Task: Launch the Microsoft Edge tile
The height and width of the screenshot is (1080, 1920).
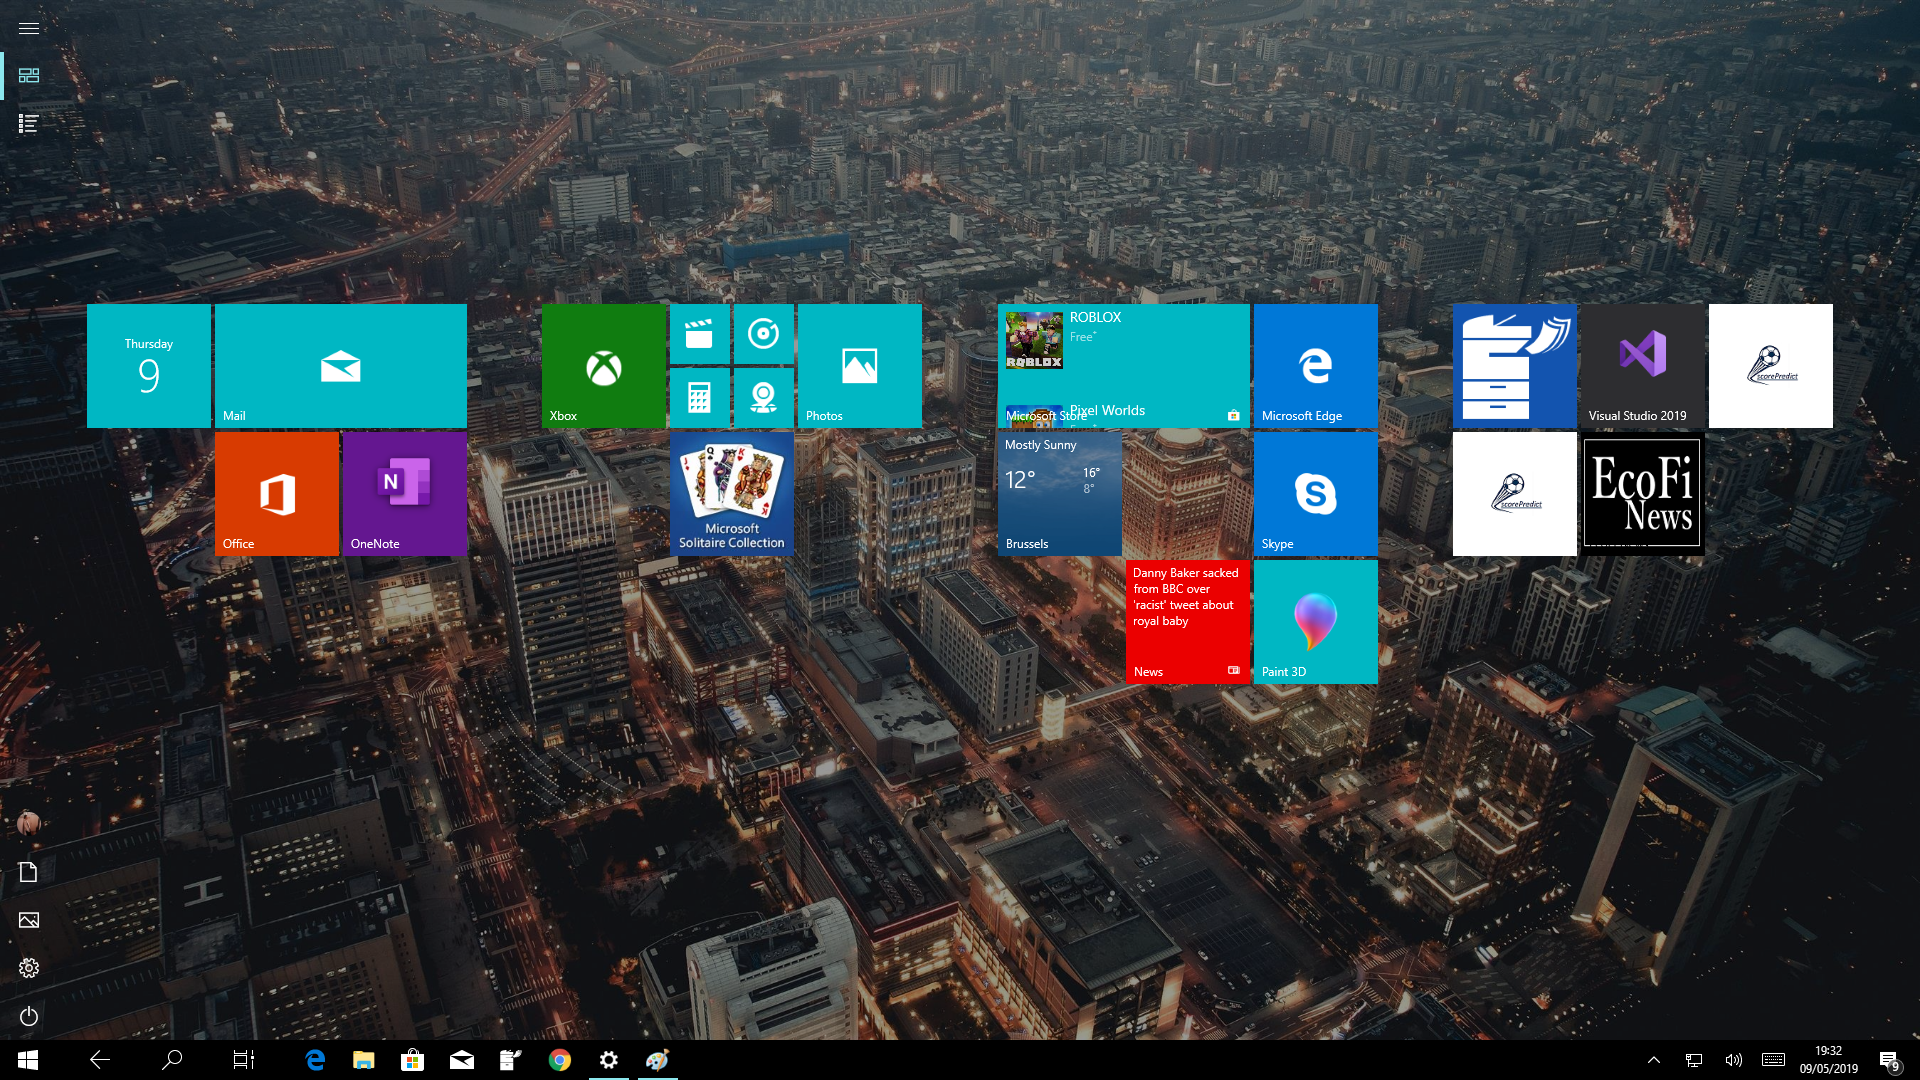Action: point(1316,366)
